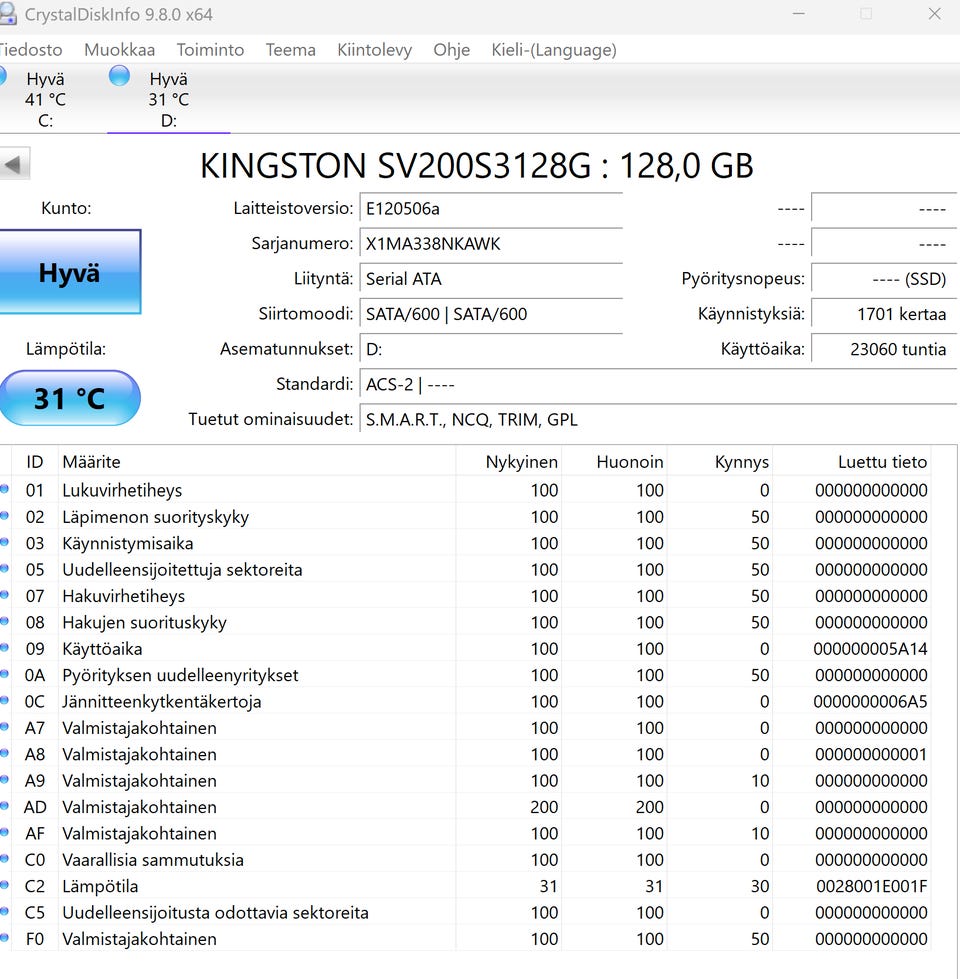Click the 31 °C temperature button
The height and width of the screenshot is (979, 960).
coord(69,398)
